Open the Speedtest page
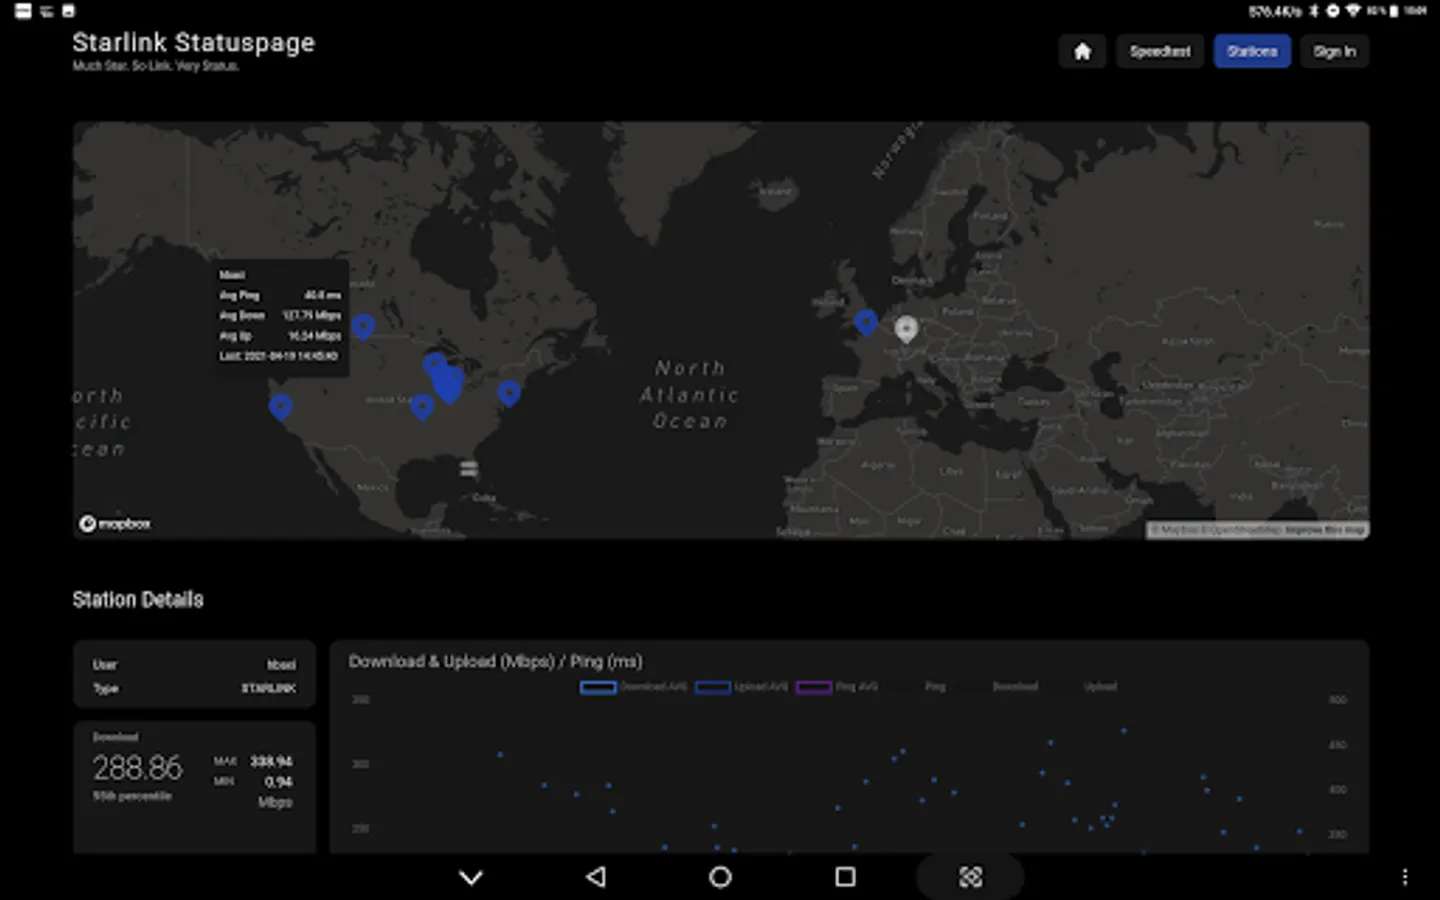Screen dimensions: 1440x900 1160,52
